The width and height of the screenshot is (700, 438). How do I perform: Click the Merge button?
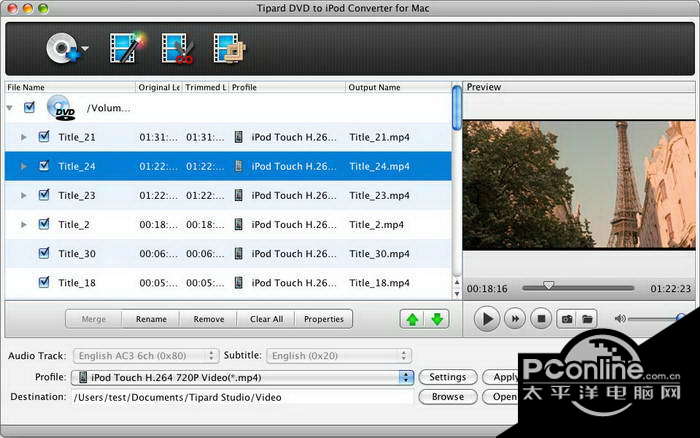pyautogui.click(x=94, y=319)
